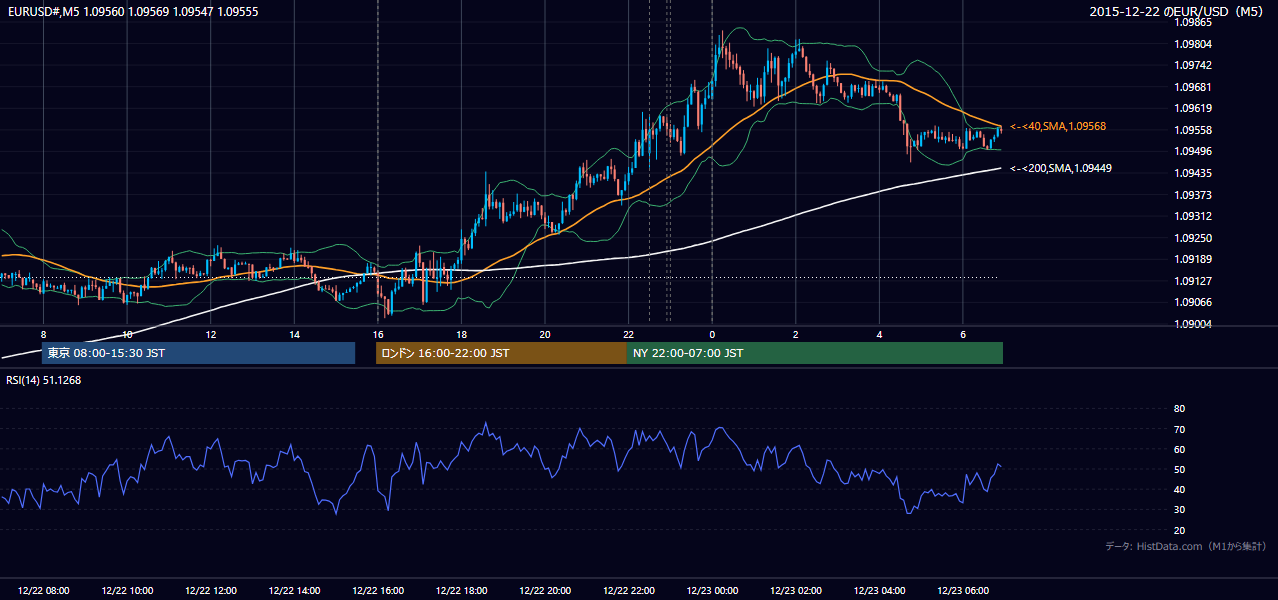Viewport: 1278px width, 600px height.
Task: Click the 12/22 18:00 bottom time label
Action: coord(461,590)
